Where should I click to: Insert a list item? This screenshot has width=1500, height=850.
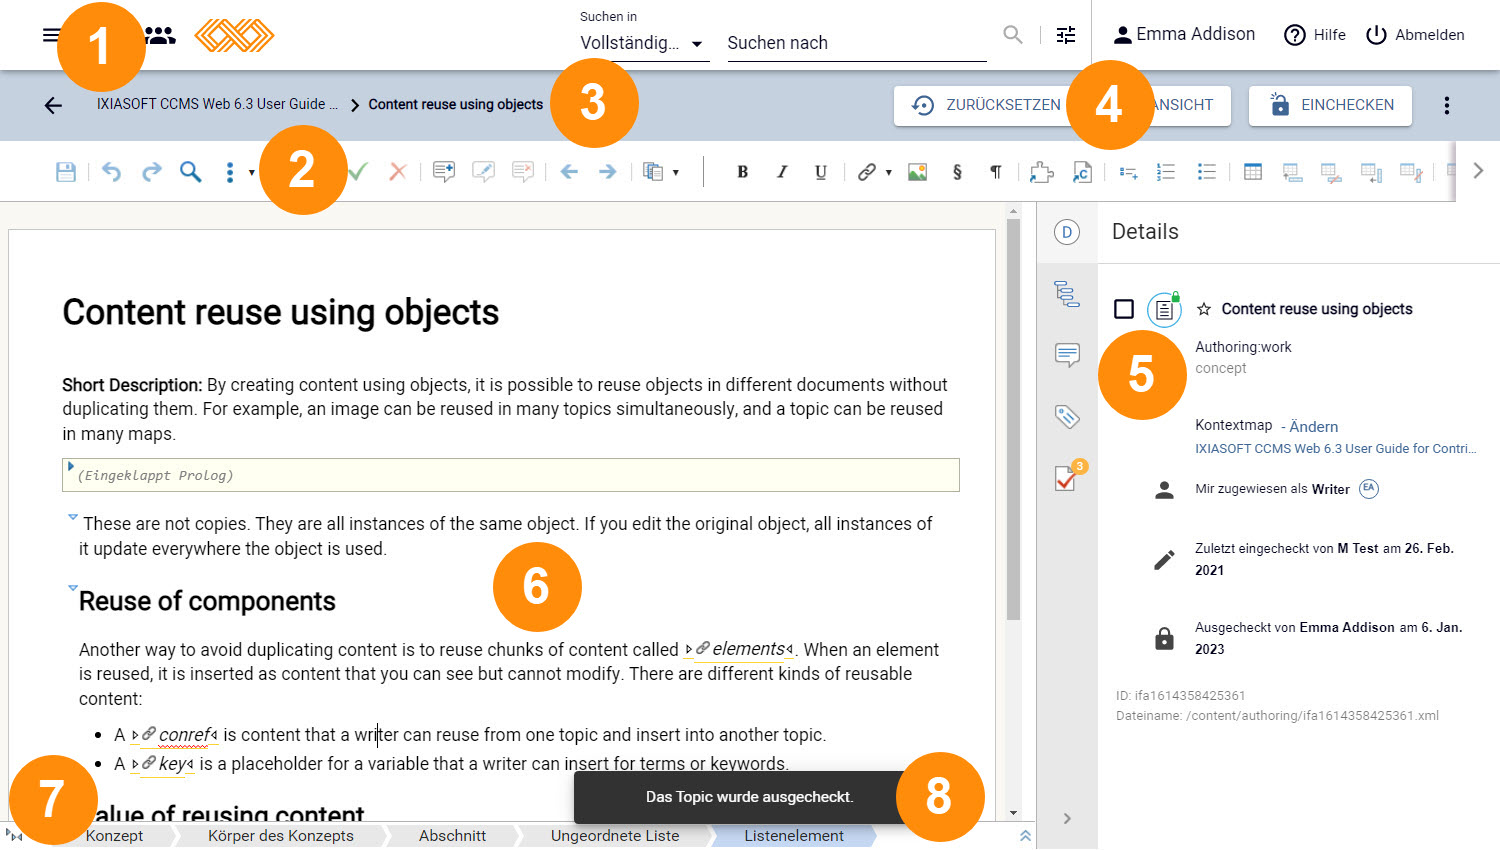coord(1128,172)
